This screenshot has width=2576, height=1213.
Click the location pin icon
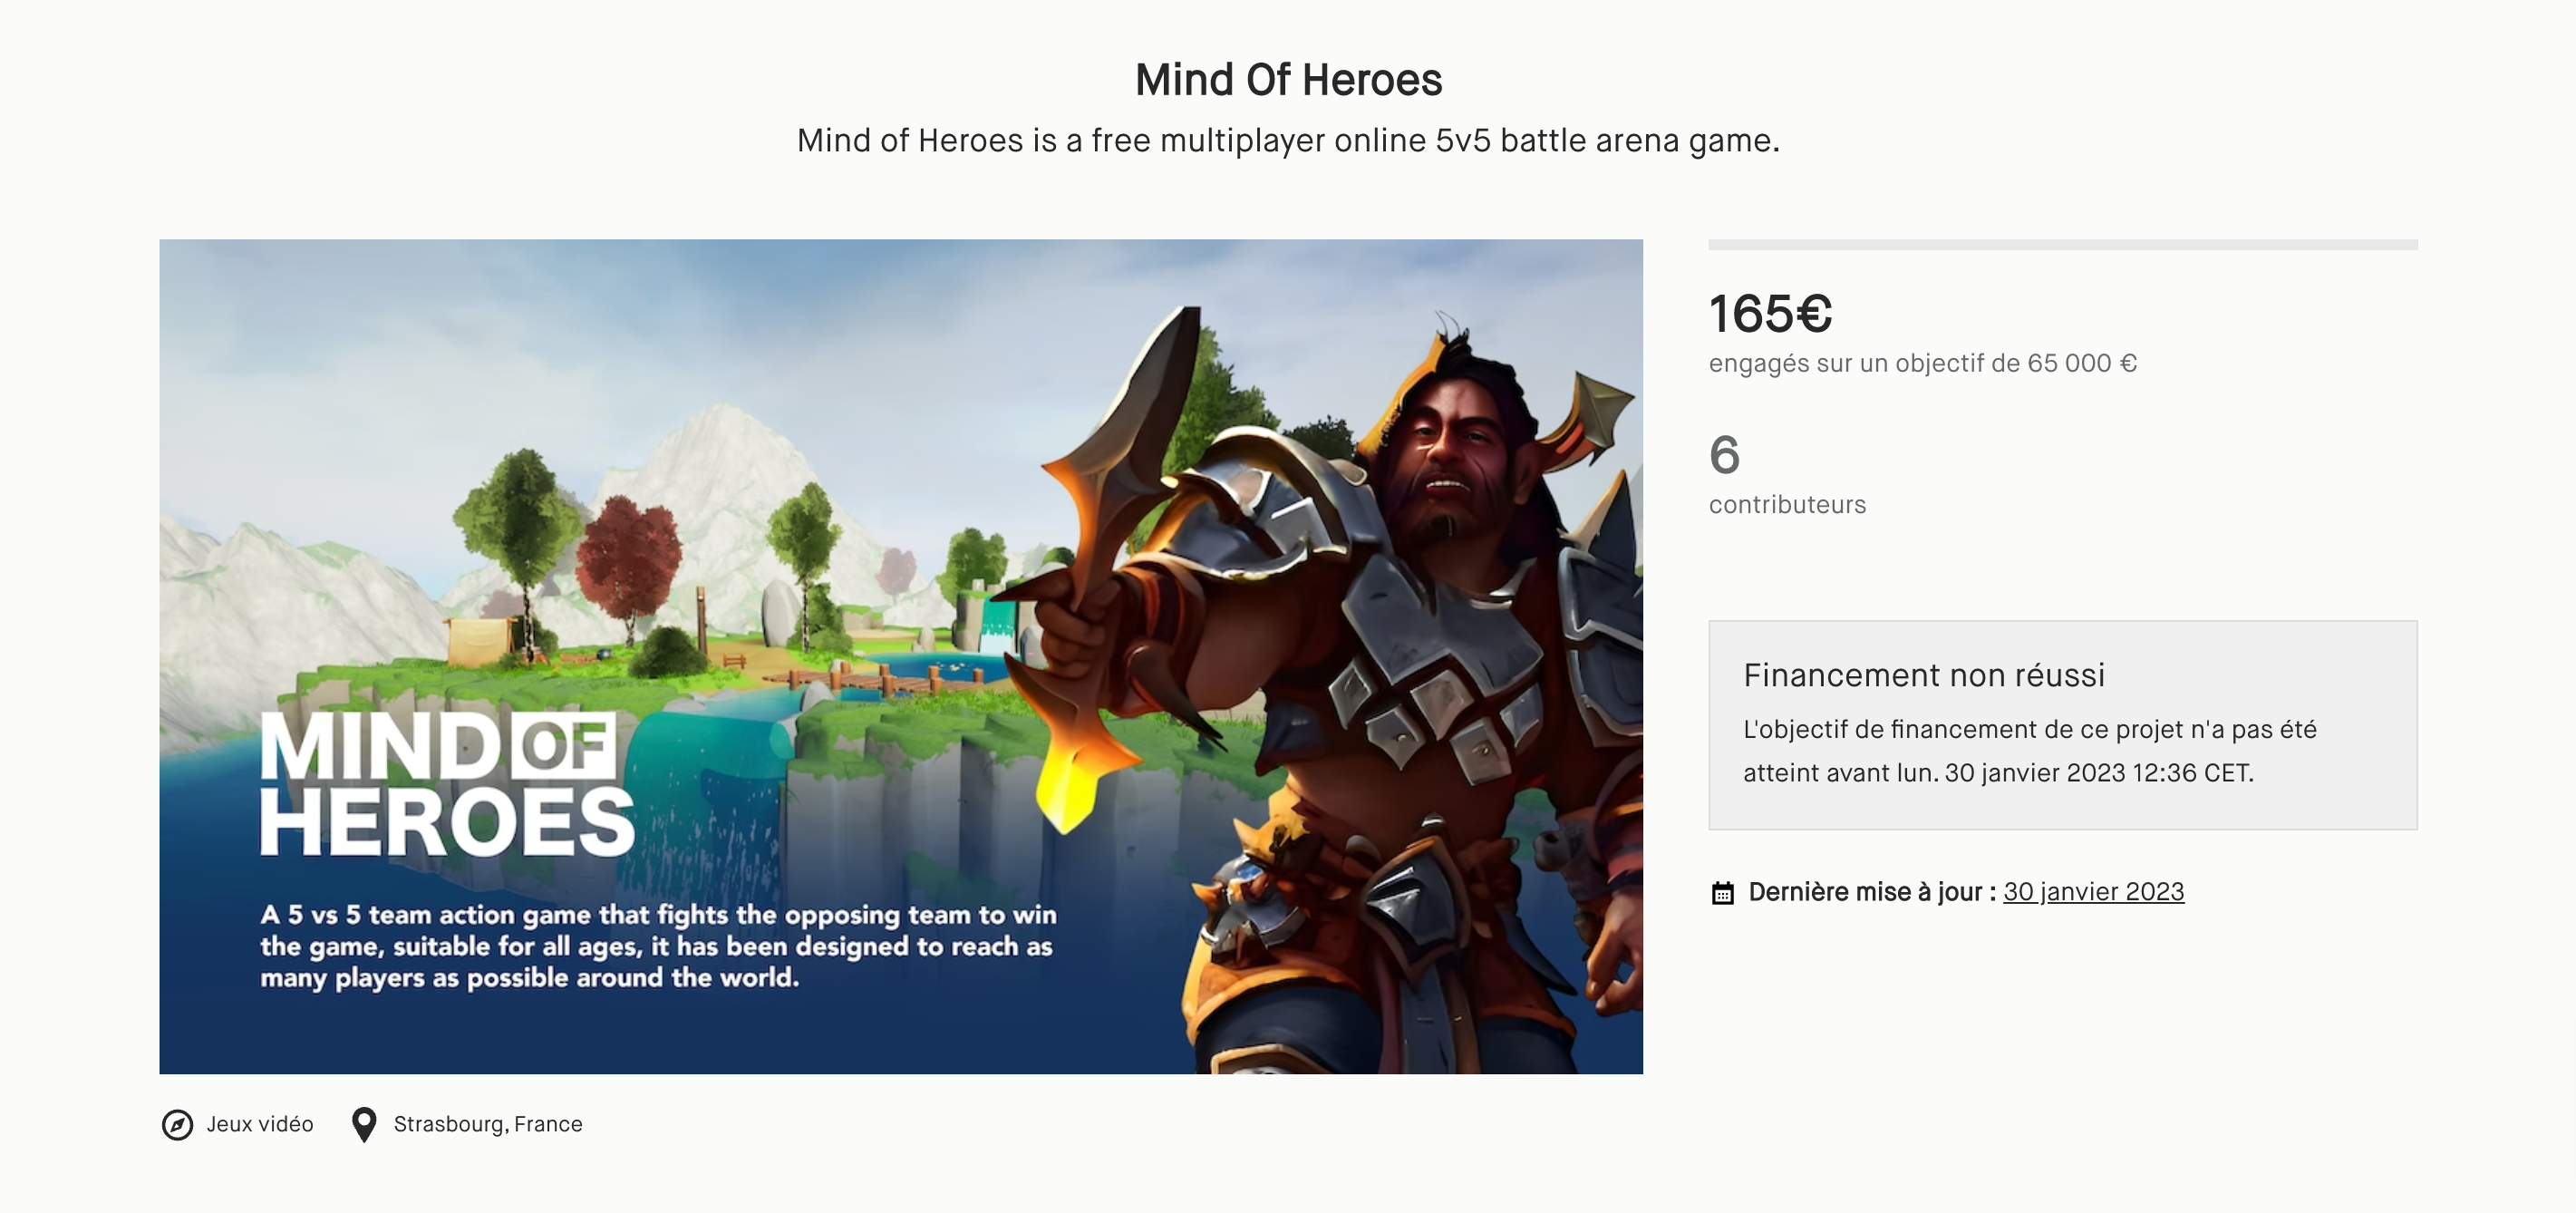click(364, 1124)
